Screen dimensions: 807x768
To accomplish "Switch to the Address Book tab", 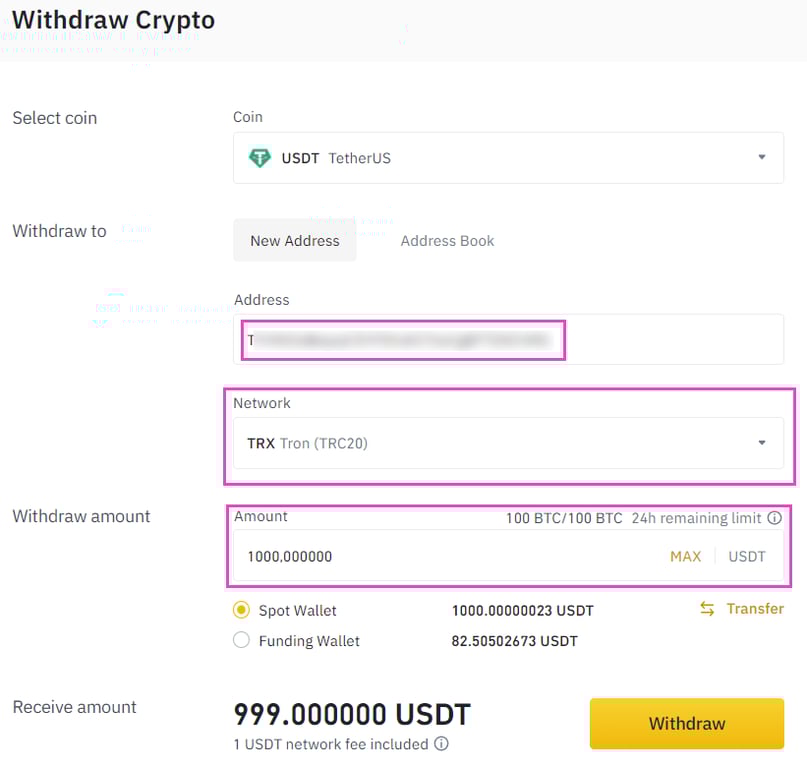I will pos(447,240).
